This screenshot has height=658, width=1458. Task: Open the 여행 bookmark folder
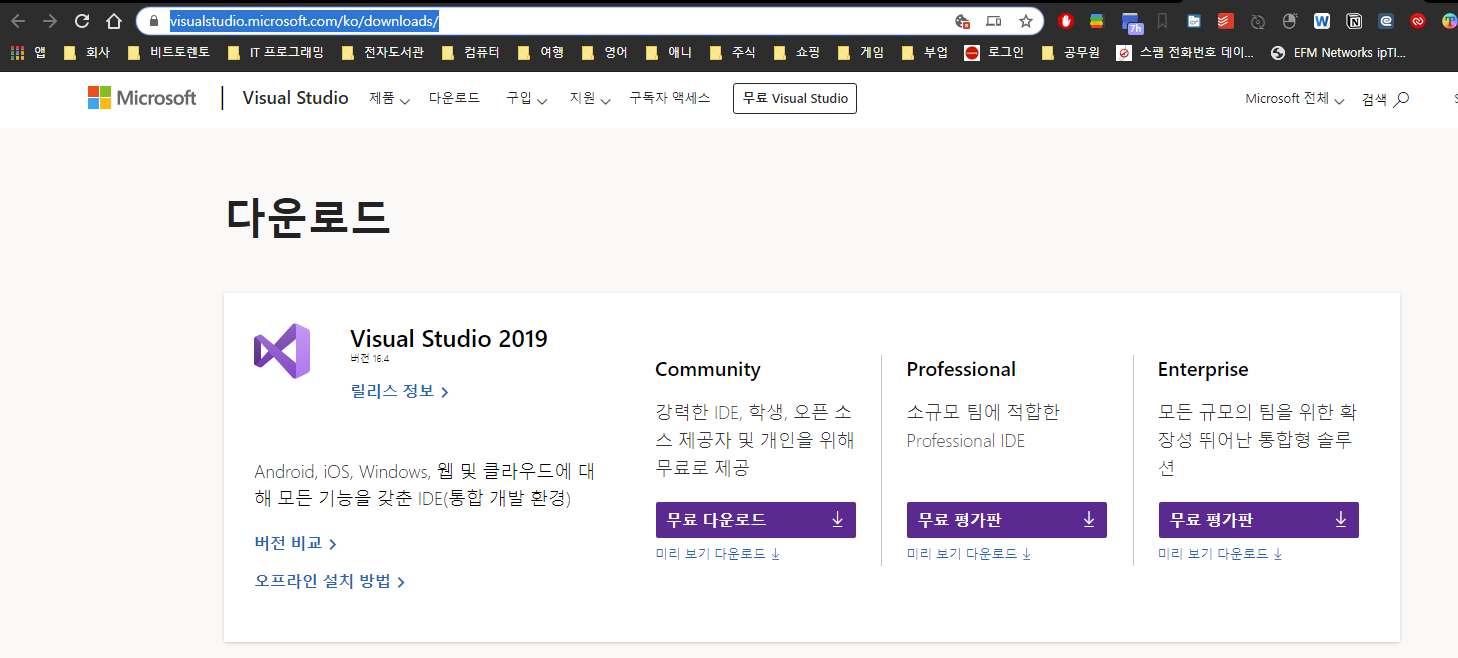pyautogui.click(x=540, y=53)
